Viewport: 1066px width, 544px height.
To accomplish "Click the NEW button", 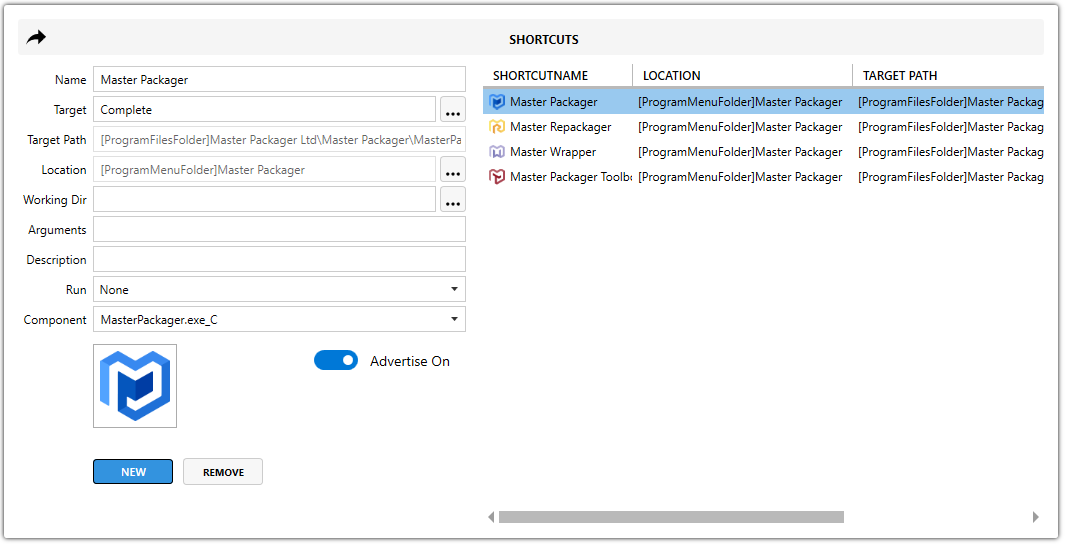I will tap(133, 472).
